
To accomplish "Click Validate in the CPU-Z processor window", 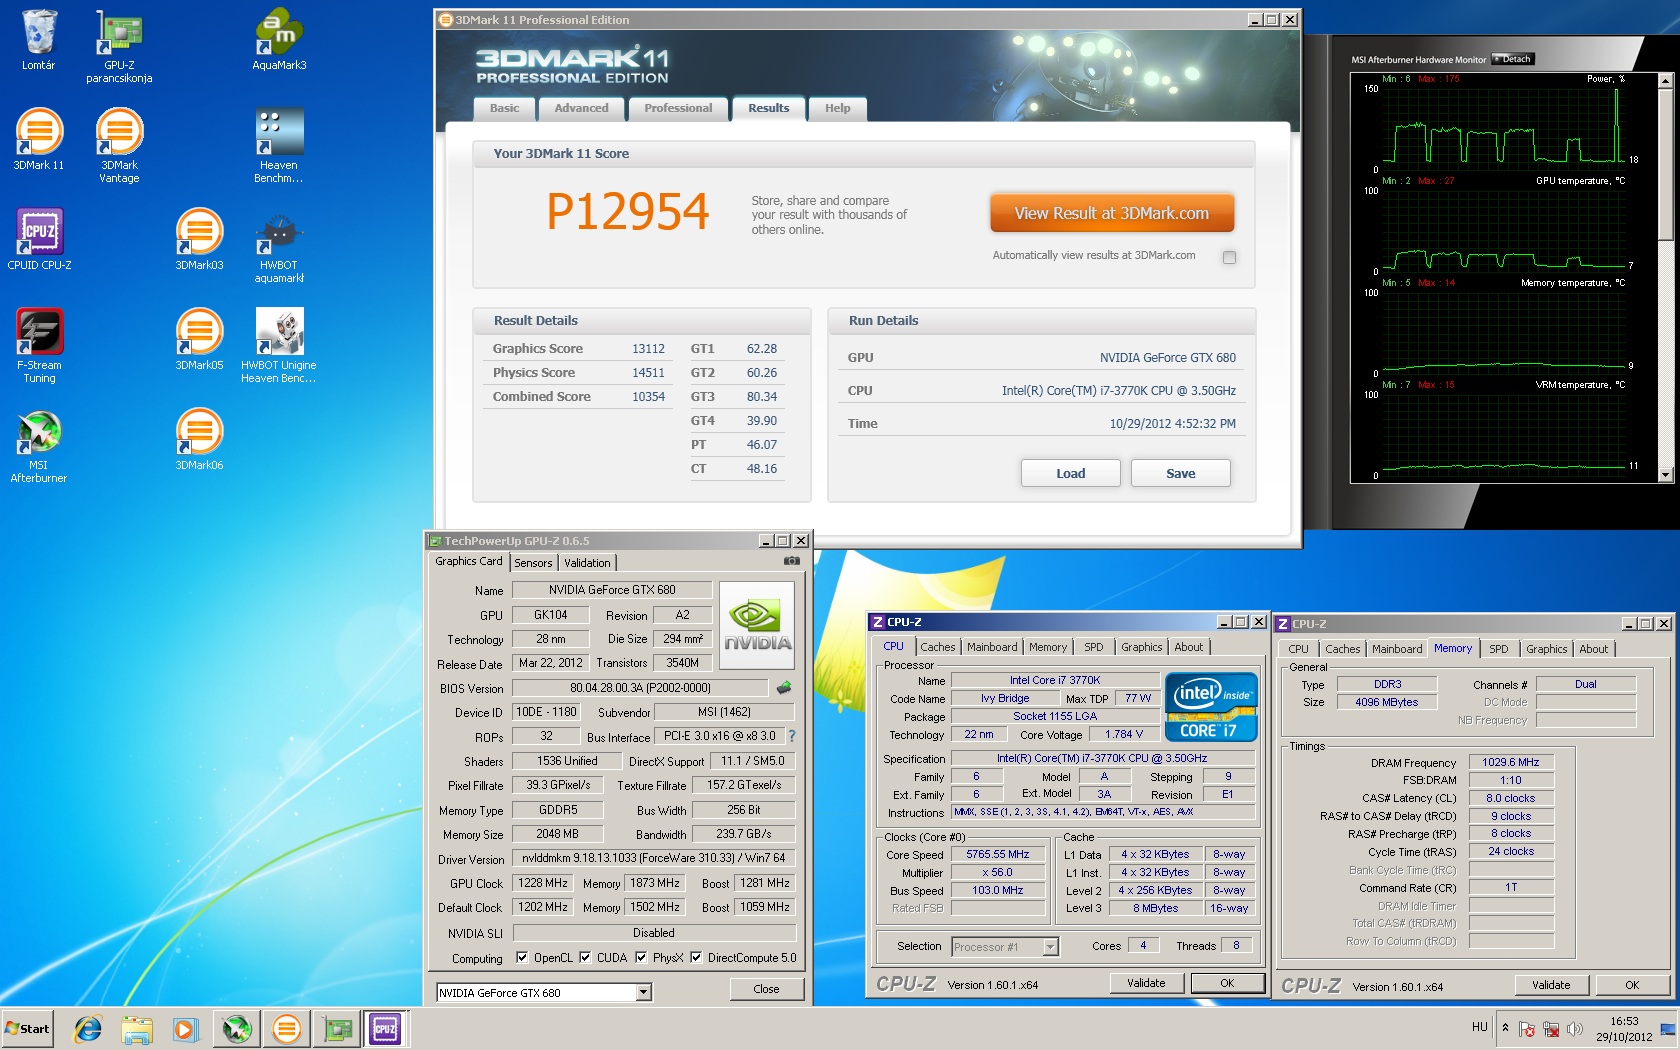I will pos(1146,983).
